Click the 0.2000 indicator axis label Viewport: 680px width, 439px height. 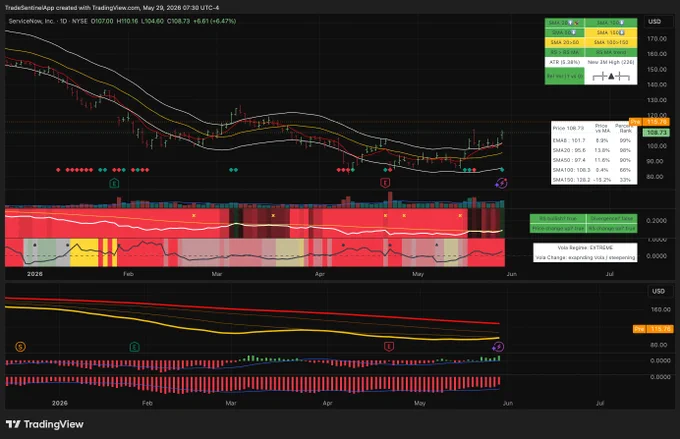coord(657,220)
